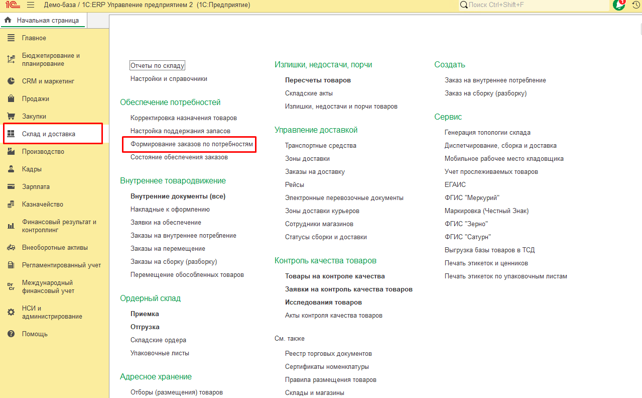
Task: Click the Закупки cart icon
Action: point(11,116)
